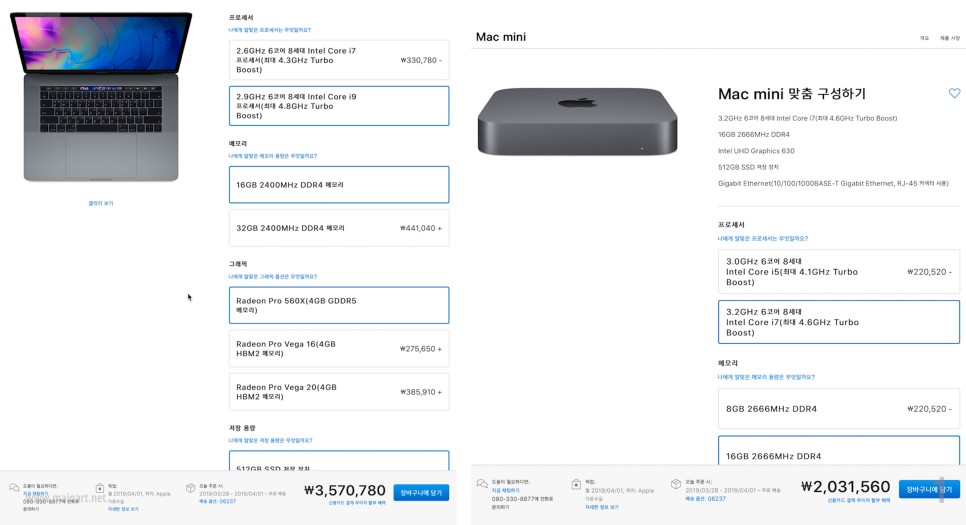Click 512GB SSD spec line in Mac mini summary
The width and height of the screenshot is (966, 525).
point(748,167)
